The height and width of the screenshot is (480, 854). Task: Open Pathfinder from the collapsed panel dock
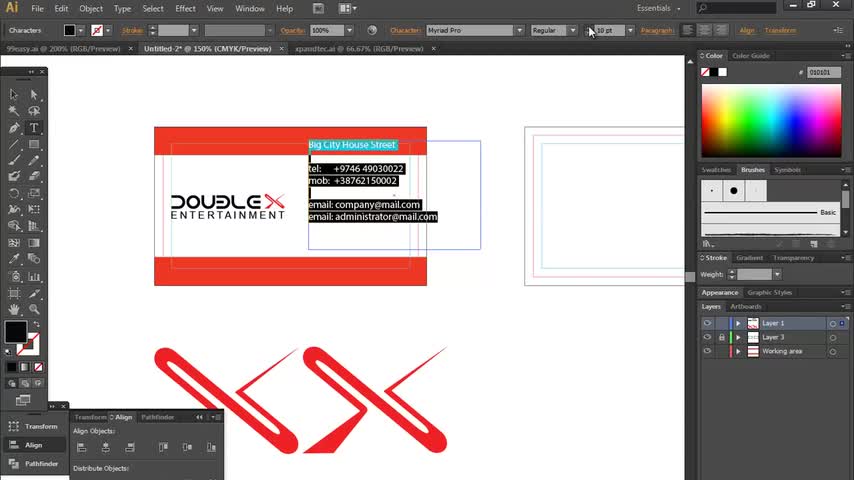pos(35,464)
